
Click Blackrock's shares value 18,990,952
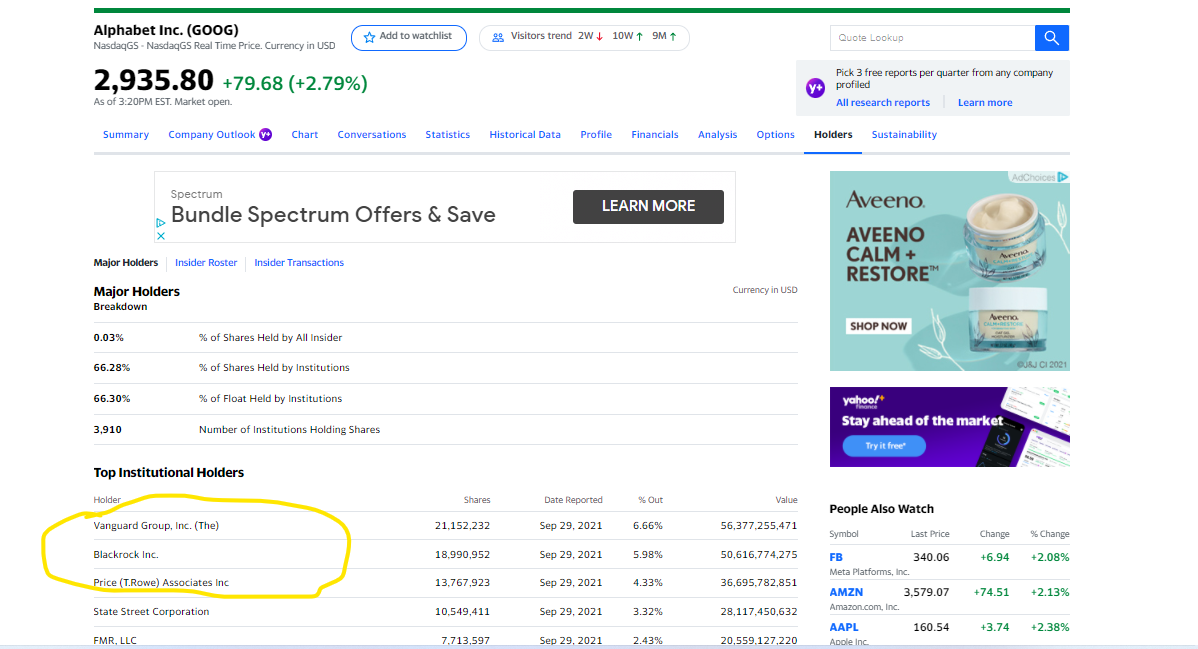click(x=462, y=555)
